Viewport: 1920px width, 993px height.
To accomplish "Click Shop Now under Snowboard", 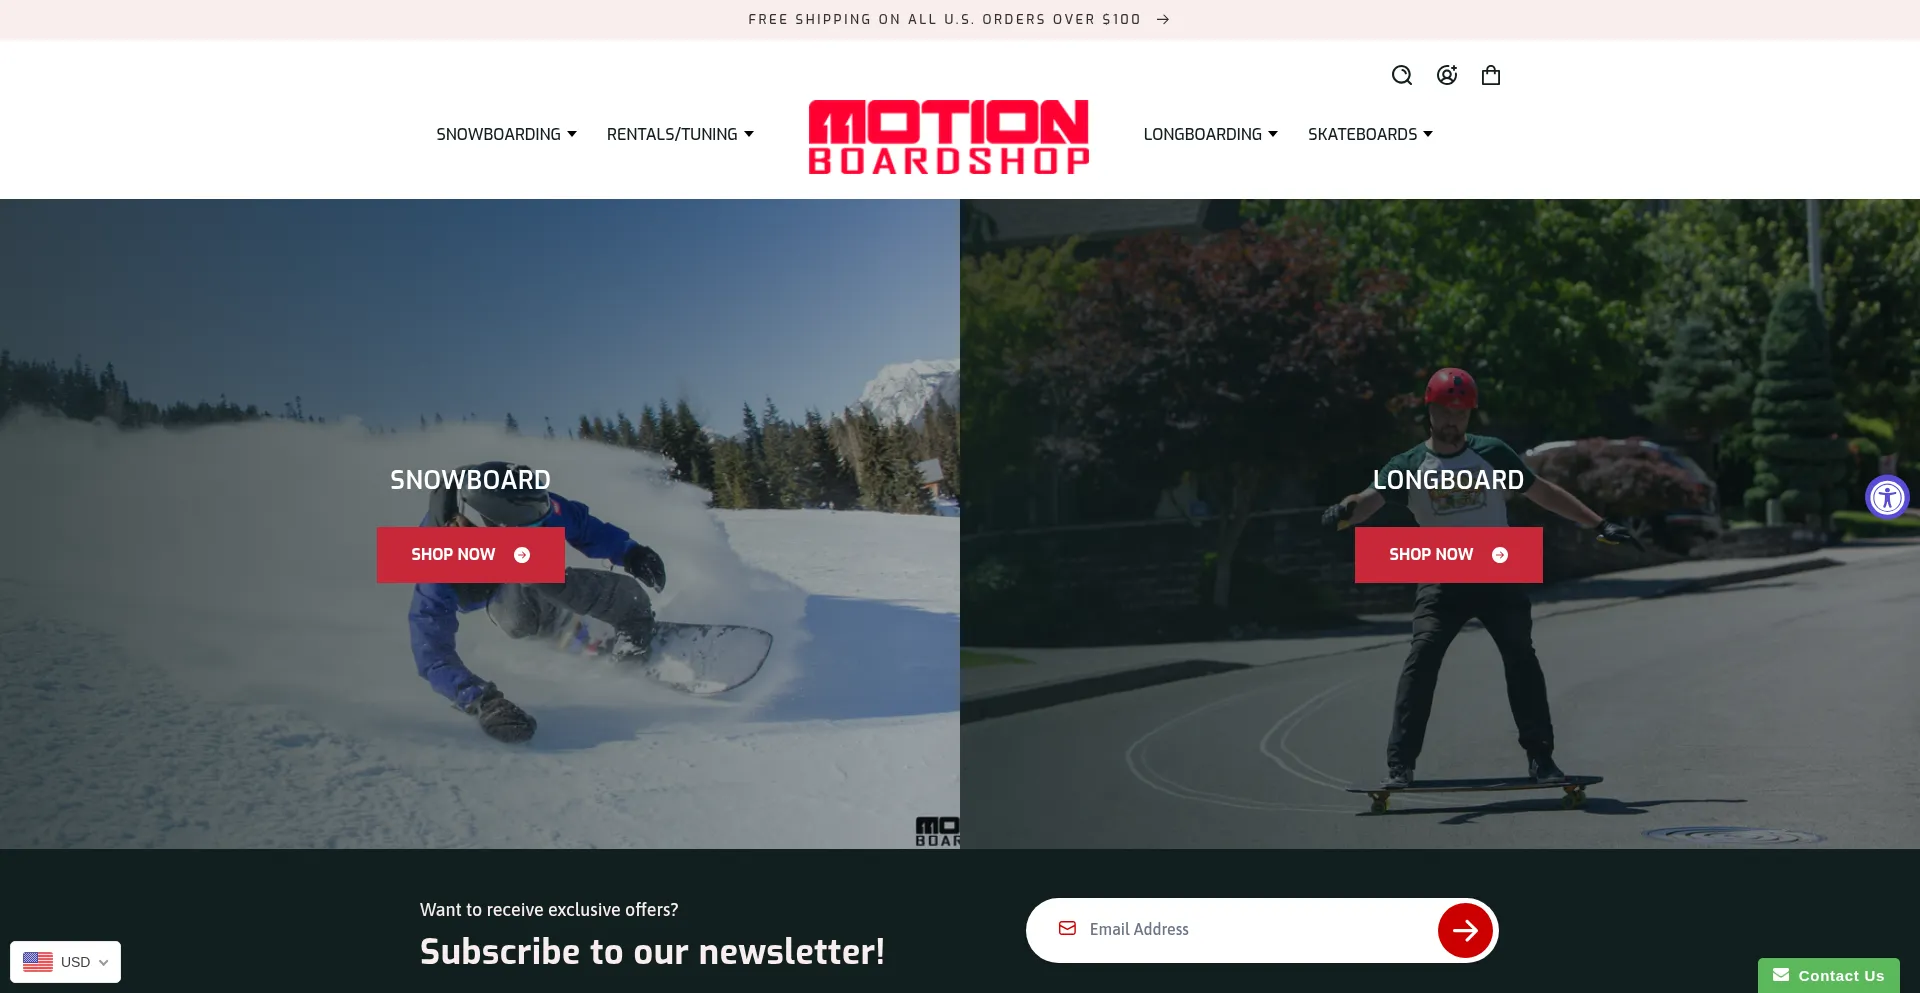I will (x=471, y=555).
